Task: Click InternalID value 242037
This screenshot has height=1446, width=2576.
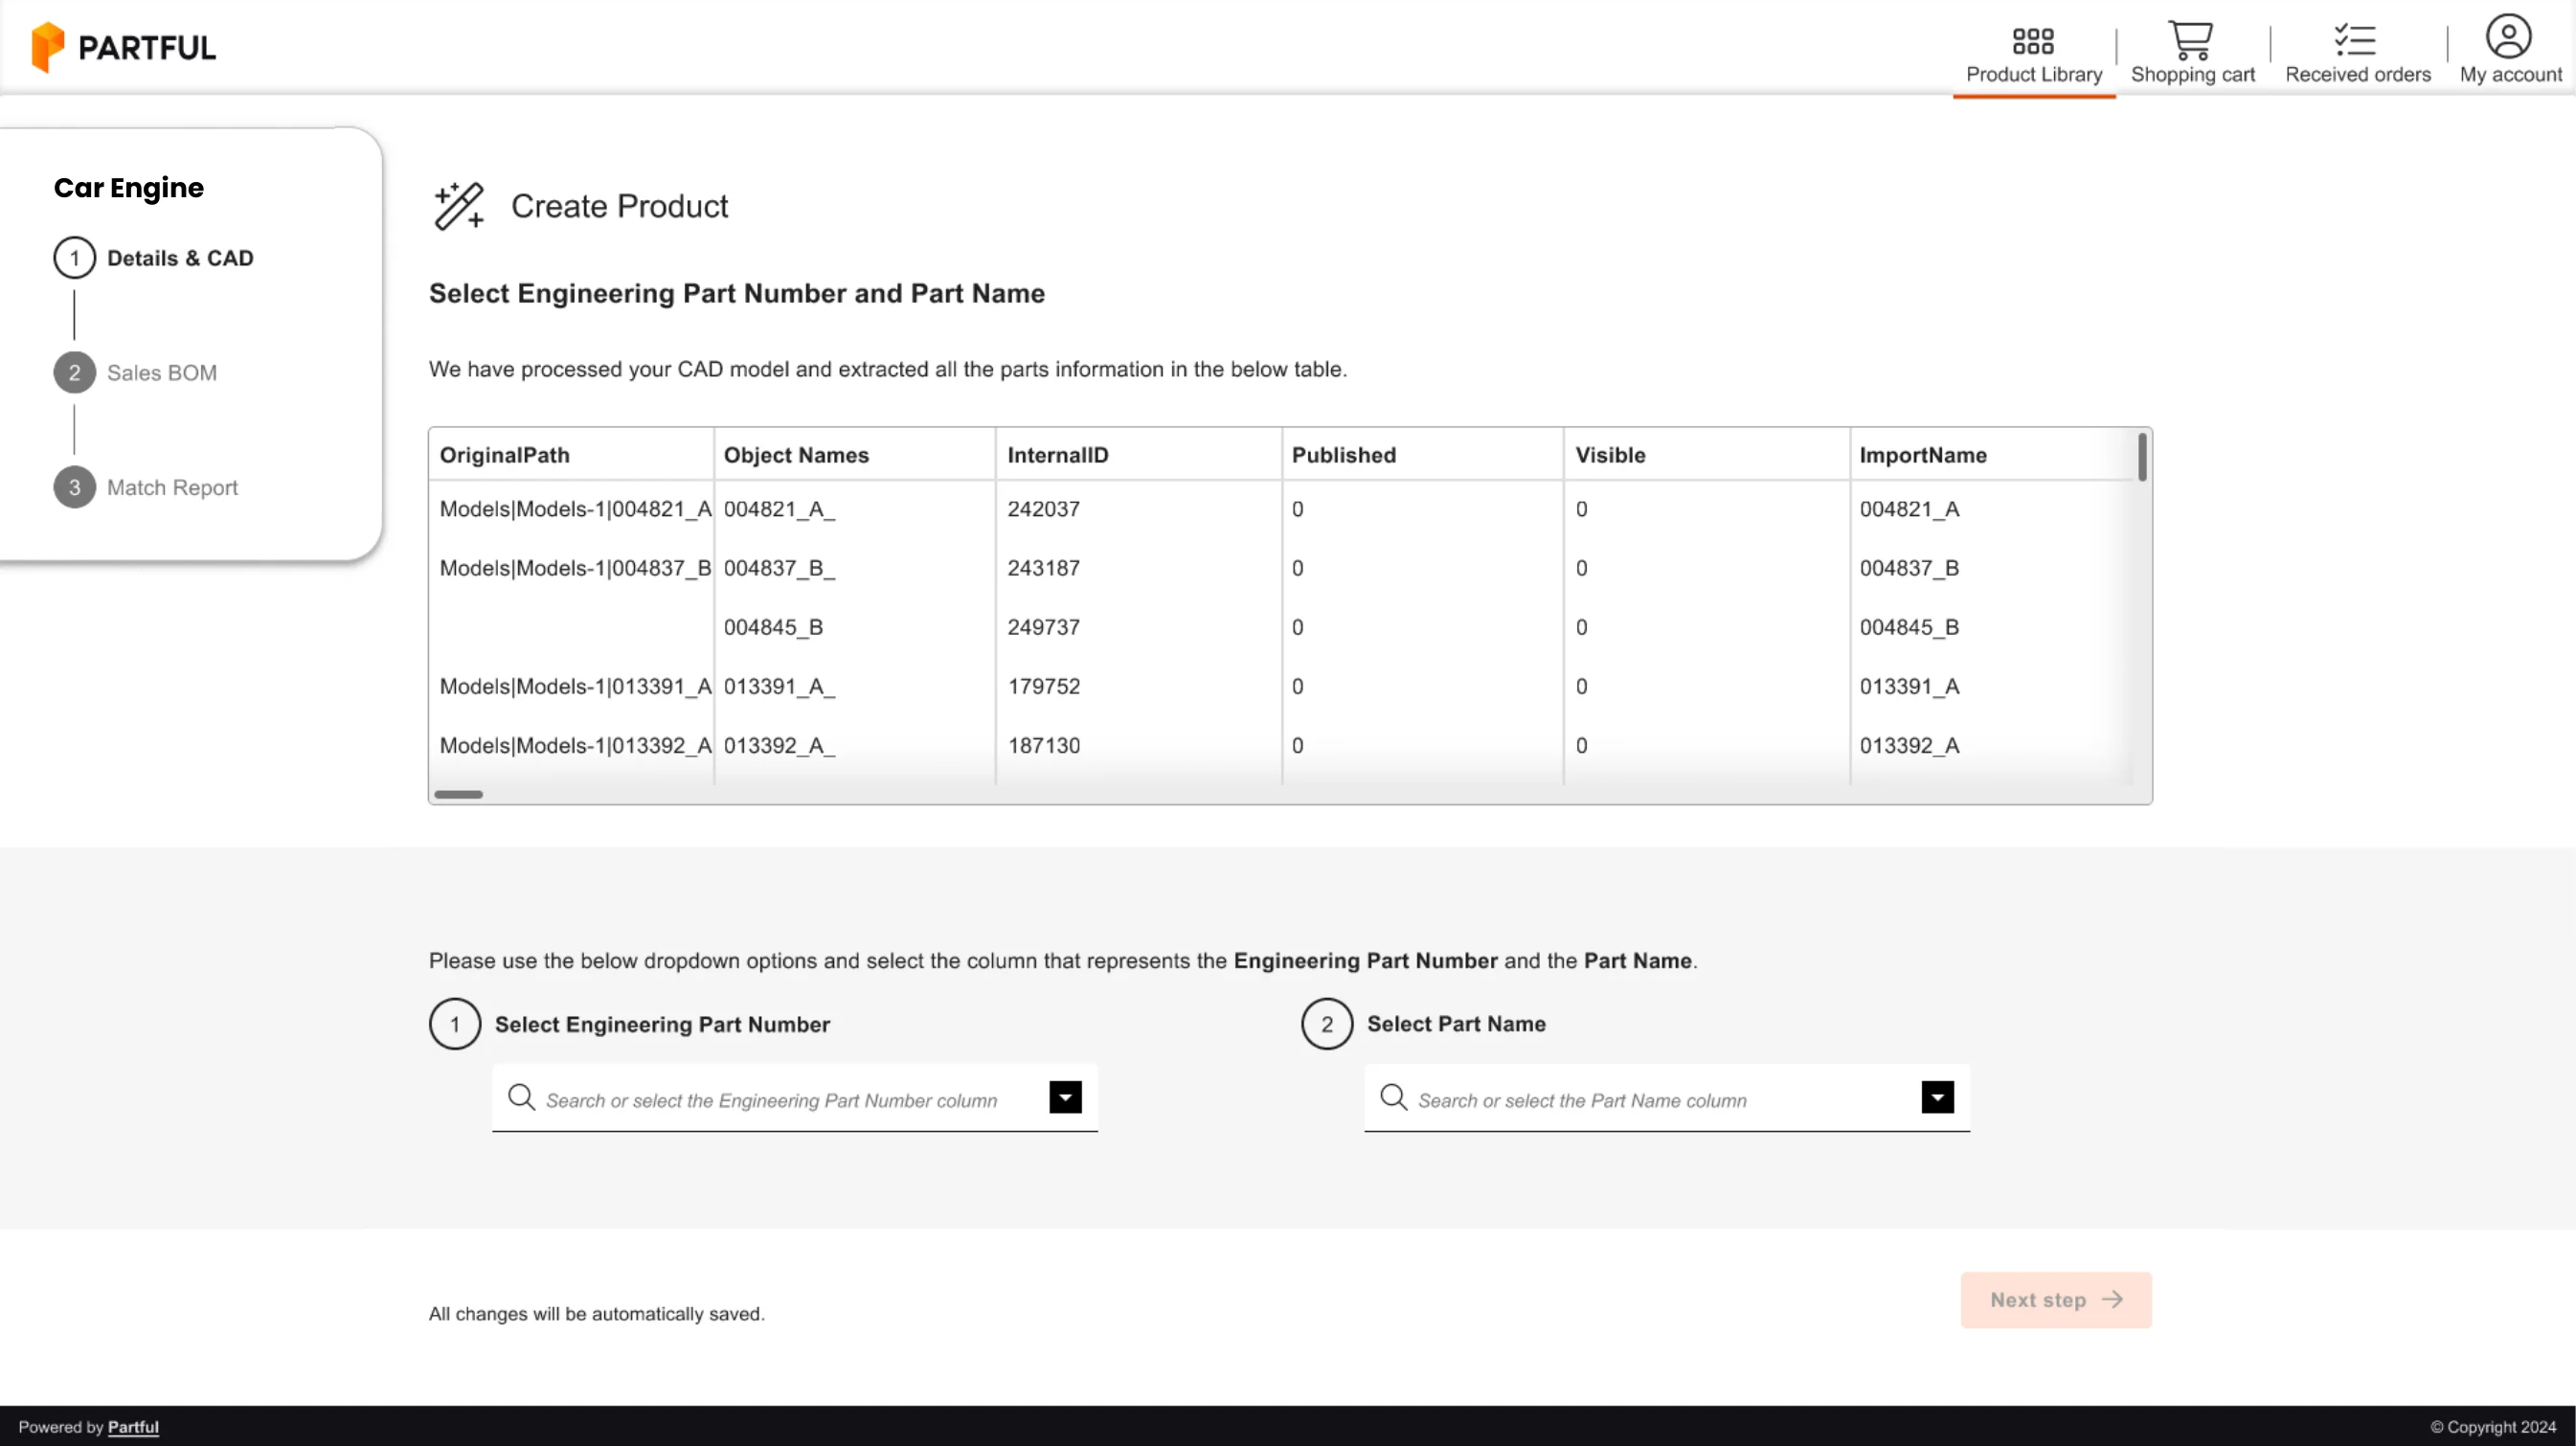Action: (x=1043, y=509)
